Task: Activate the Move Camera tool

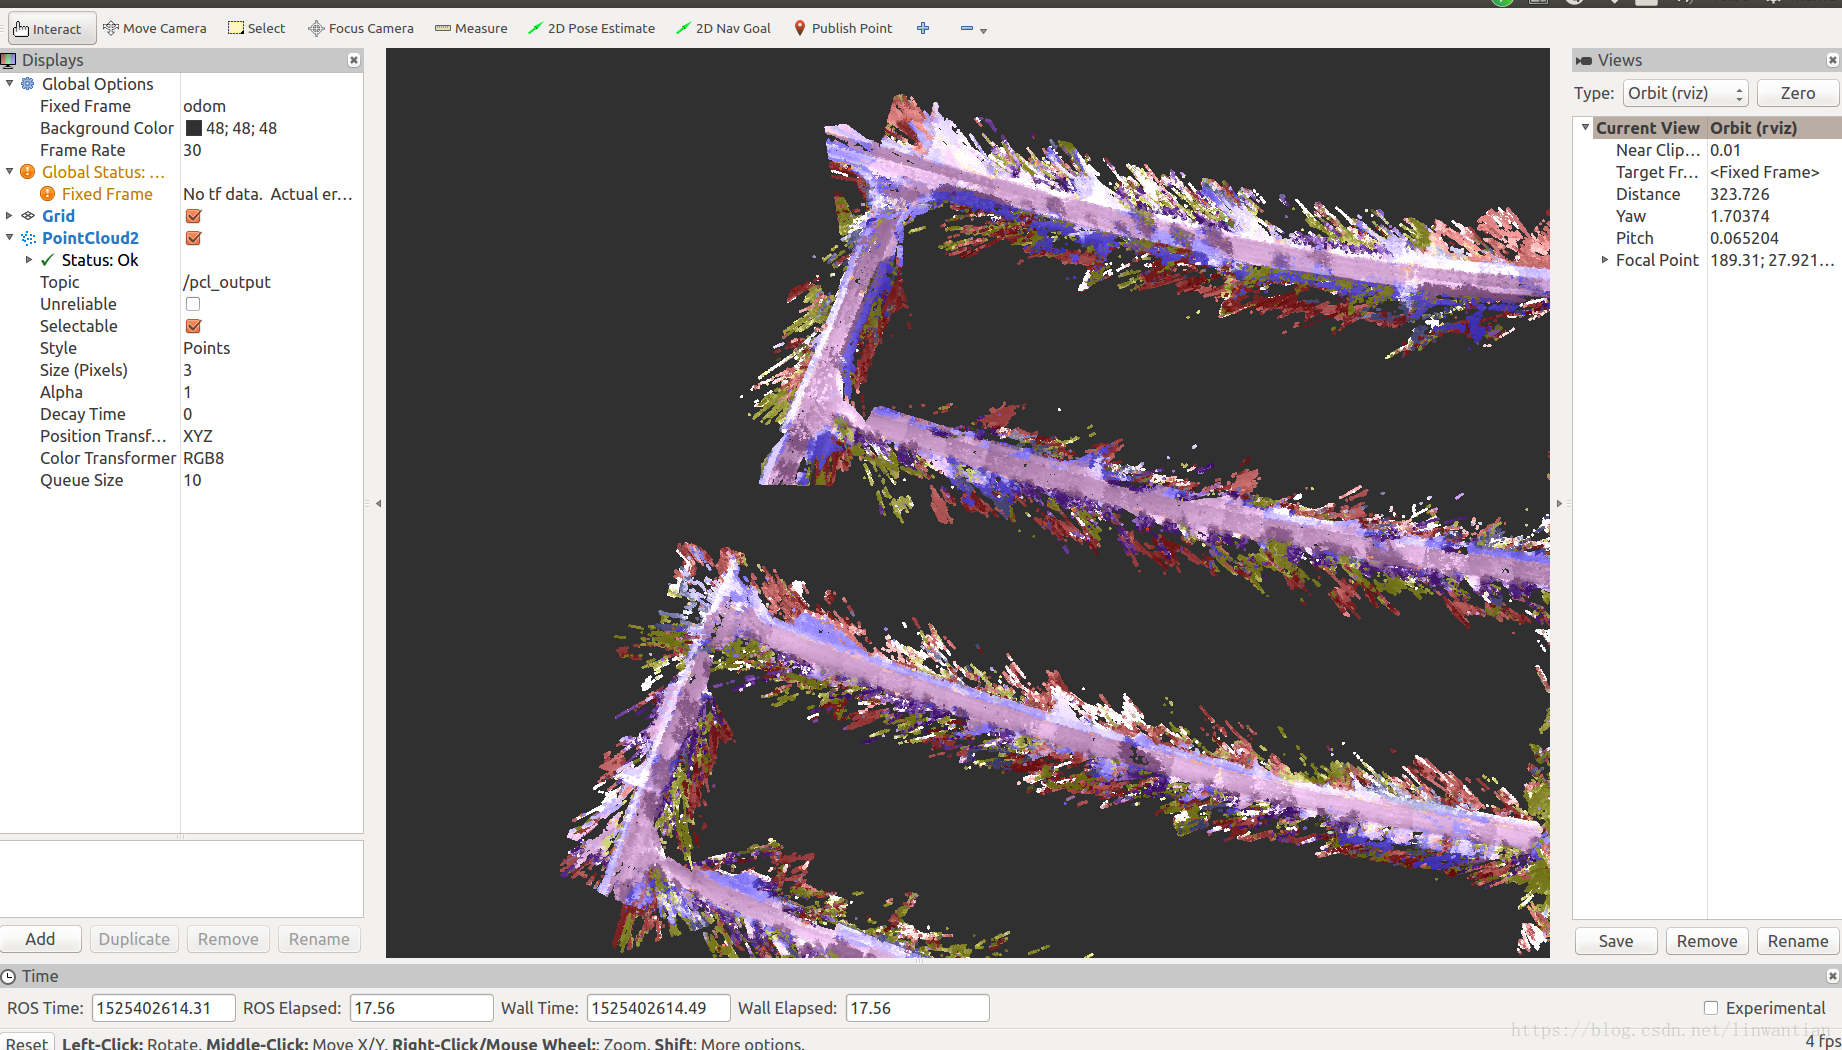Action: pos(155,28)
